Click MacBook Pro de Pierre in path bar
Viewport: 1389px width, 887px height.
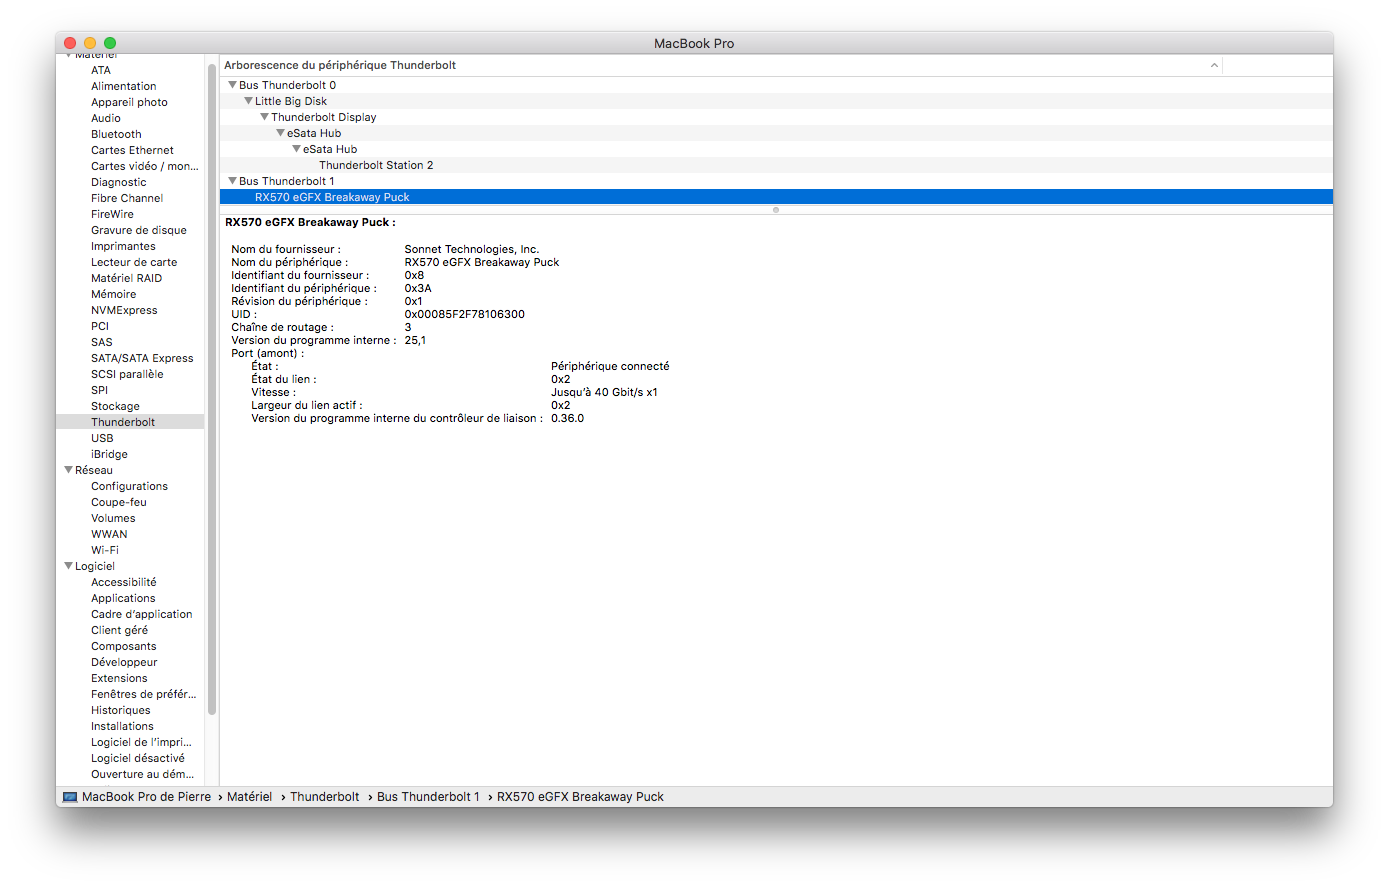pos(146,797)
